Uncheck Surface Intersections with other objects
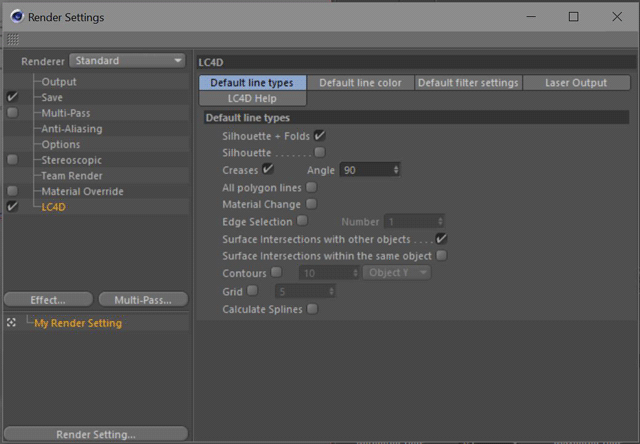 click(441, 238)
